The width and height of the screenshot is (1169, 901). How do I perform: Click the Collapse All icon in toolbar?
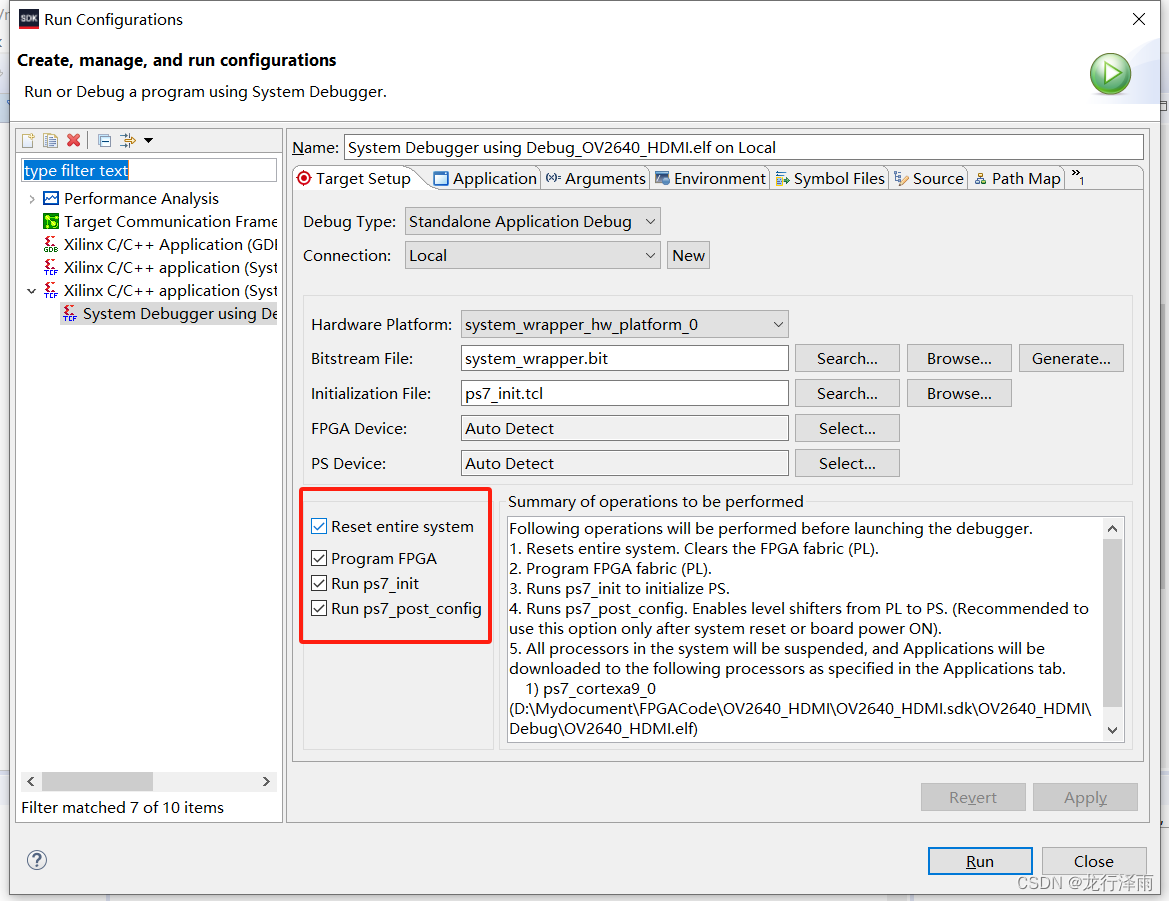104,140
